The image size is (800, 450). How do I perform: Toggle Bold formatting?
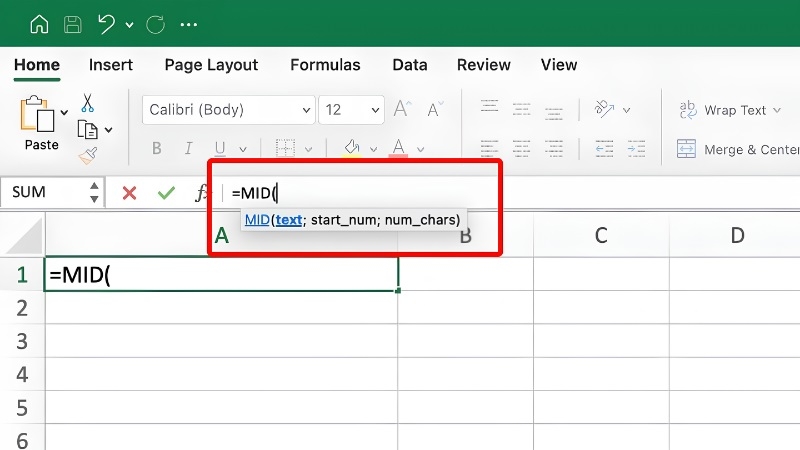[157, 148]
